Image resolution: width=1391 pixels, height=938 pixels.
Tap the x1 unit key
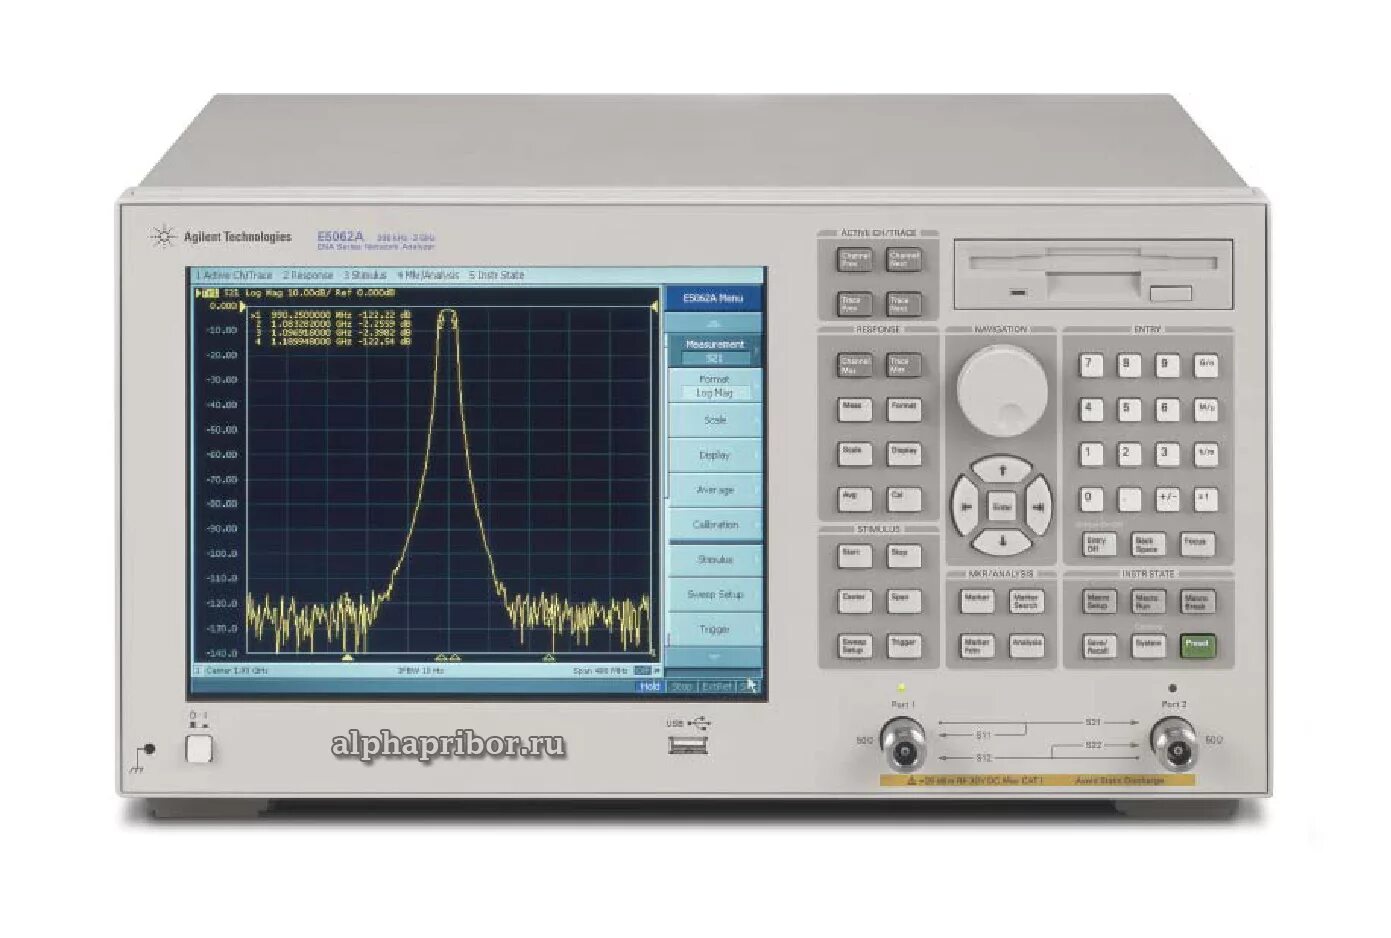(1206, 498)
